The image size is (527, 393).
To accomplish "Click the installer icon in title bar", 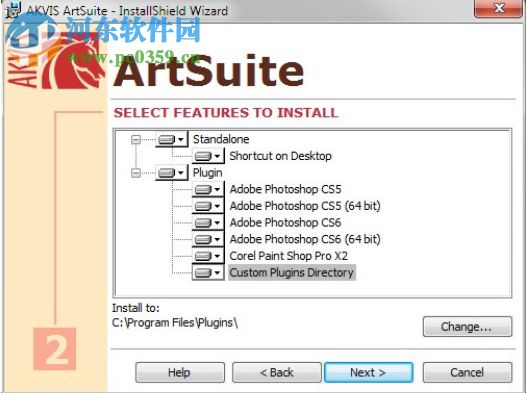I will click(x=13, y=9).
